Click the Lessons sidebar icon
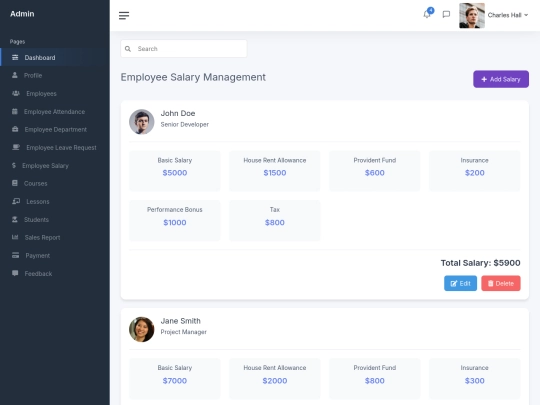The image size is (540, 405). tap(16, 201)
